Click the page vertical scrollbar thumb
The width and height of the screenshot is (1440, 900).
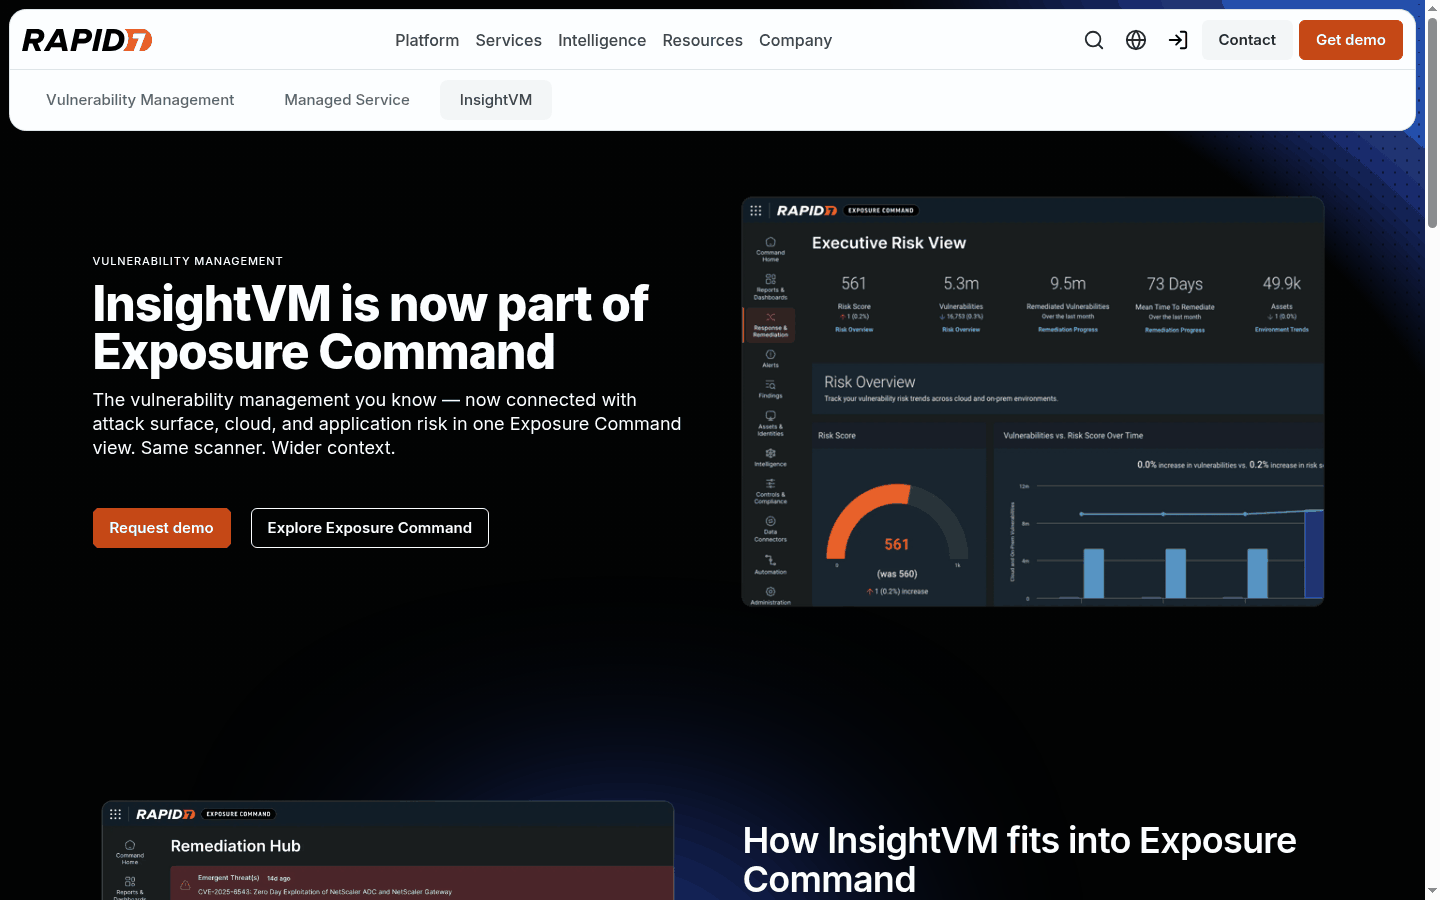[x=1432, y=122]
